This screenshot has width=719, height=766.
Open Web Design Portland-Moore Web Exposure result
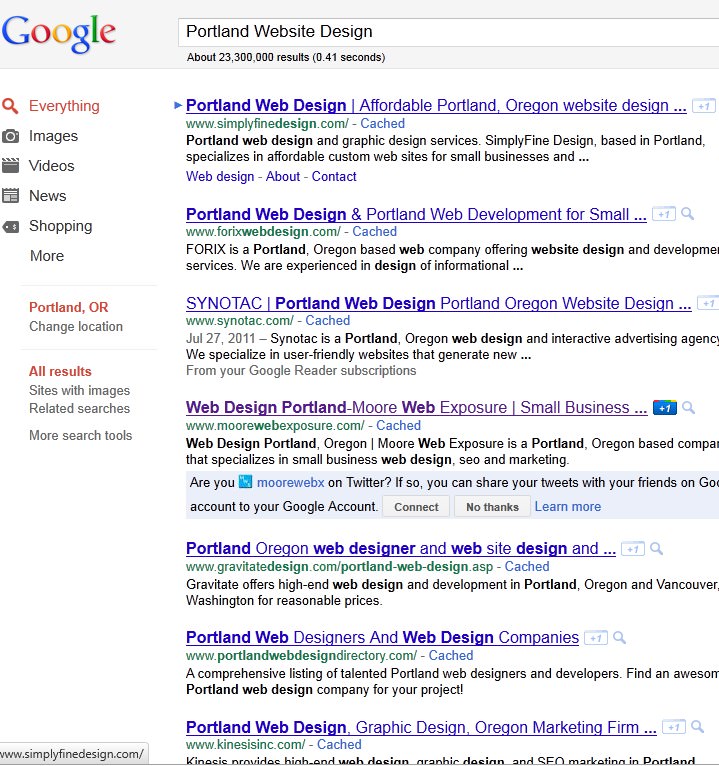(x=417, y=407)
